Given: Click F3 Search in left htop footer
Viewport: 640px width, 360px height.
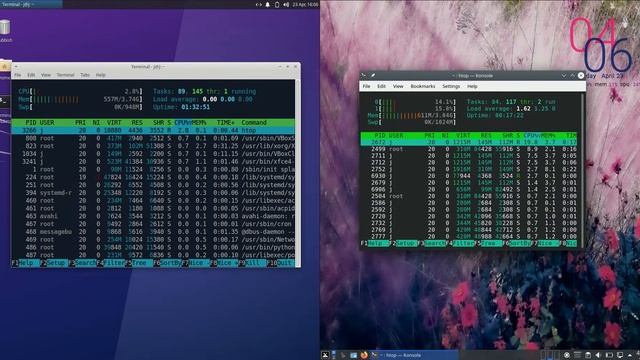Looking at the screenshot, I should coord(83,263).
